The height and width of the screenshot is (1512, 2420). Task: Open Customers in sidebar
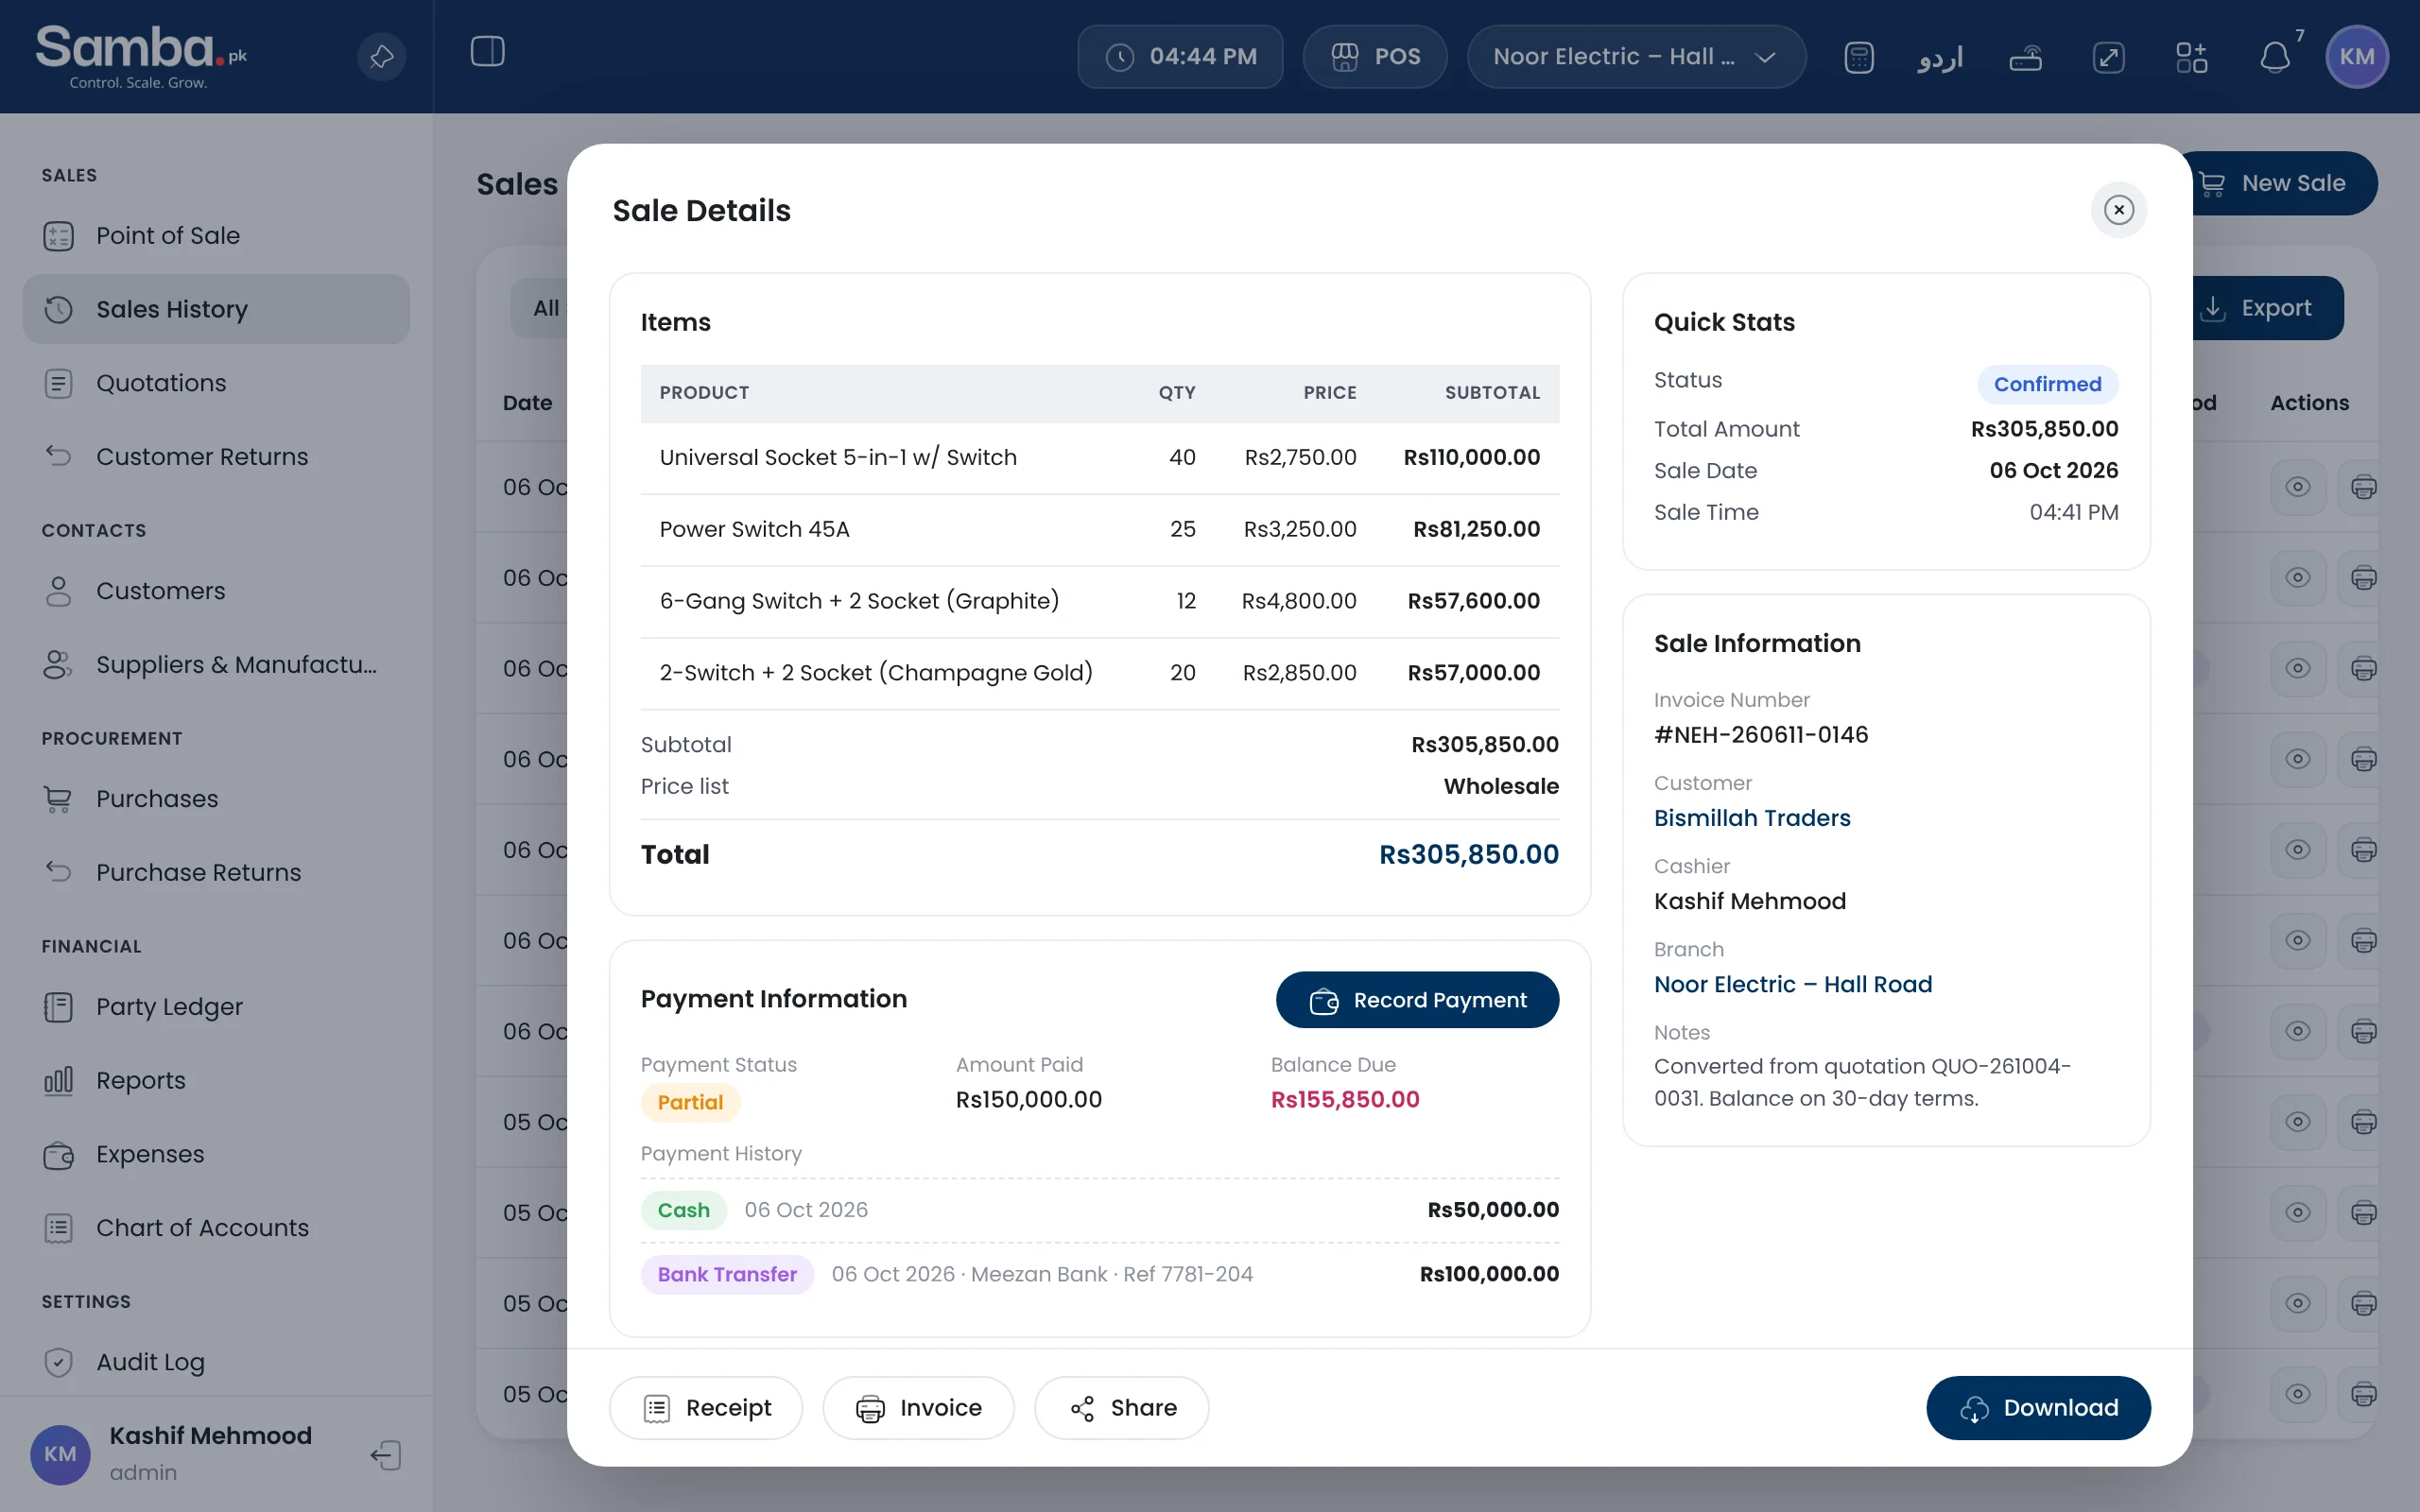click(x=216, y=591)
